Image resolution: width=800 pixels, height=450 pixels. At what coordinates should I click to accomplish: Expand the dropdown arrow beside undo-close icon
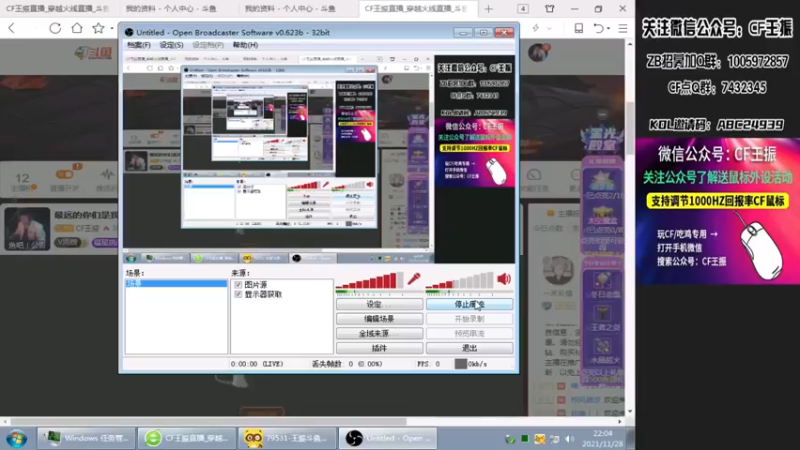(x=608, y=29)
